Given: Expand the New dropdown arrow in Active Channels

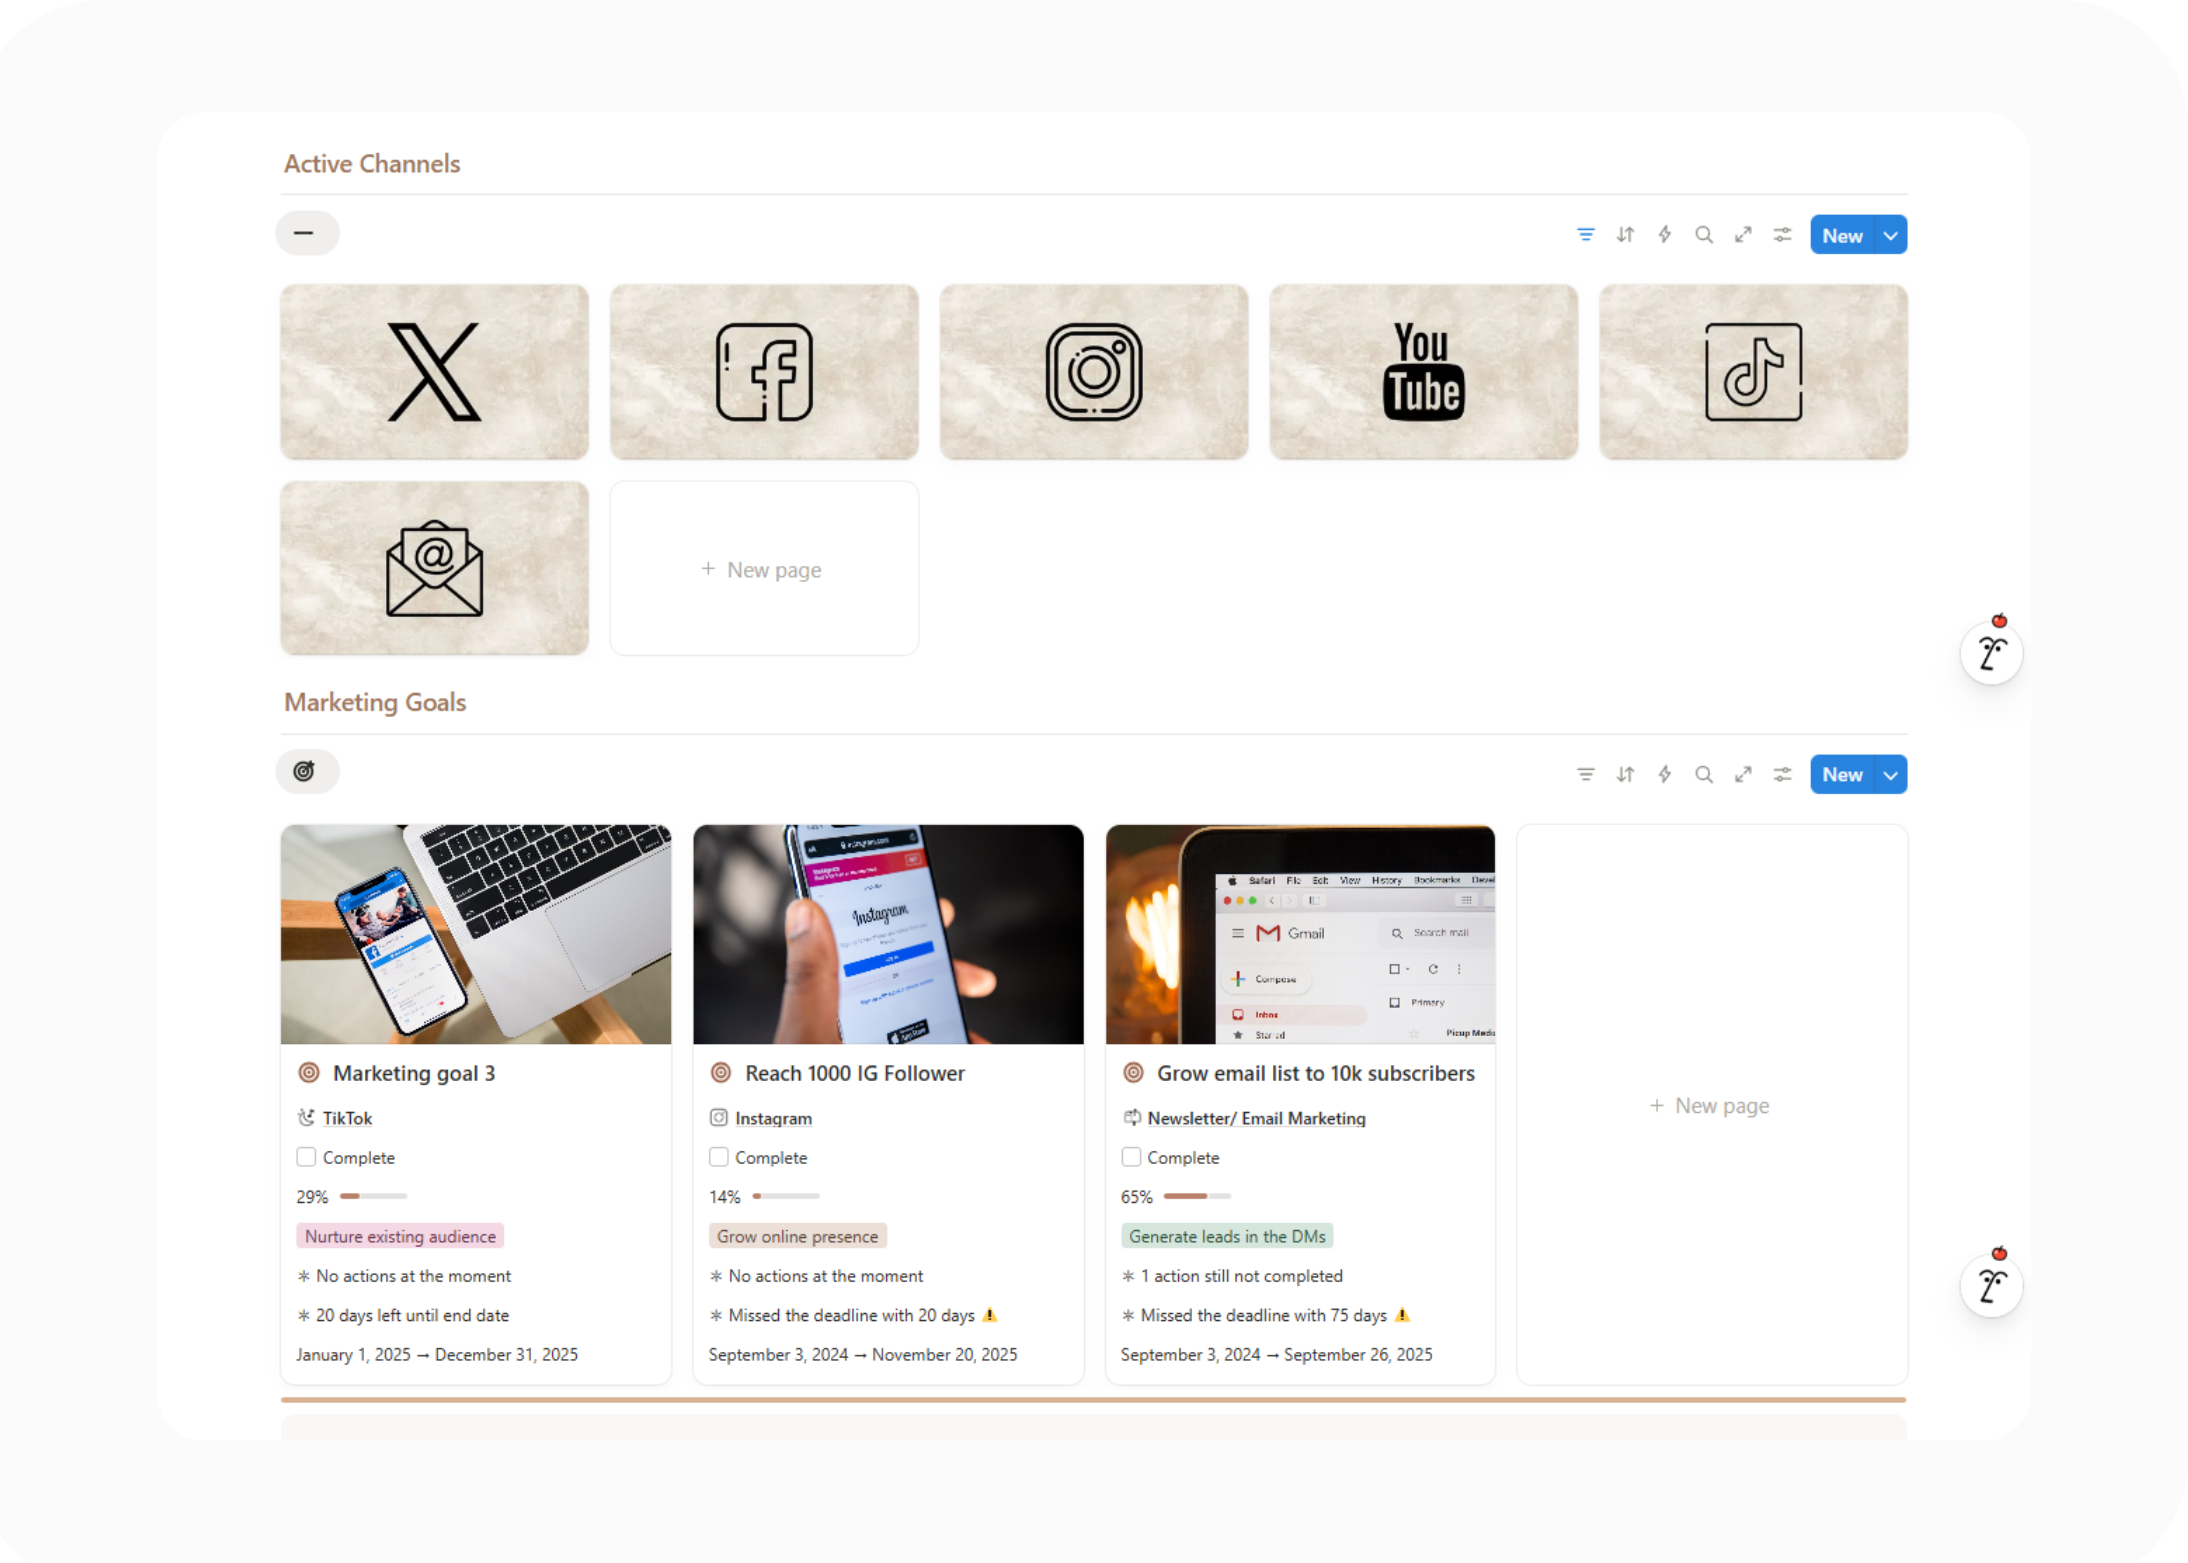Looking at the screenshot, I should 1890,235.
